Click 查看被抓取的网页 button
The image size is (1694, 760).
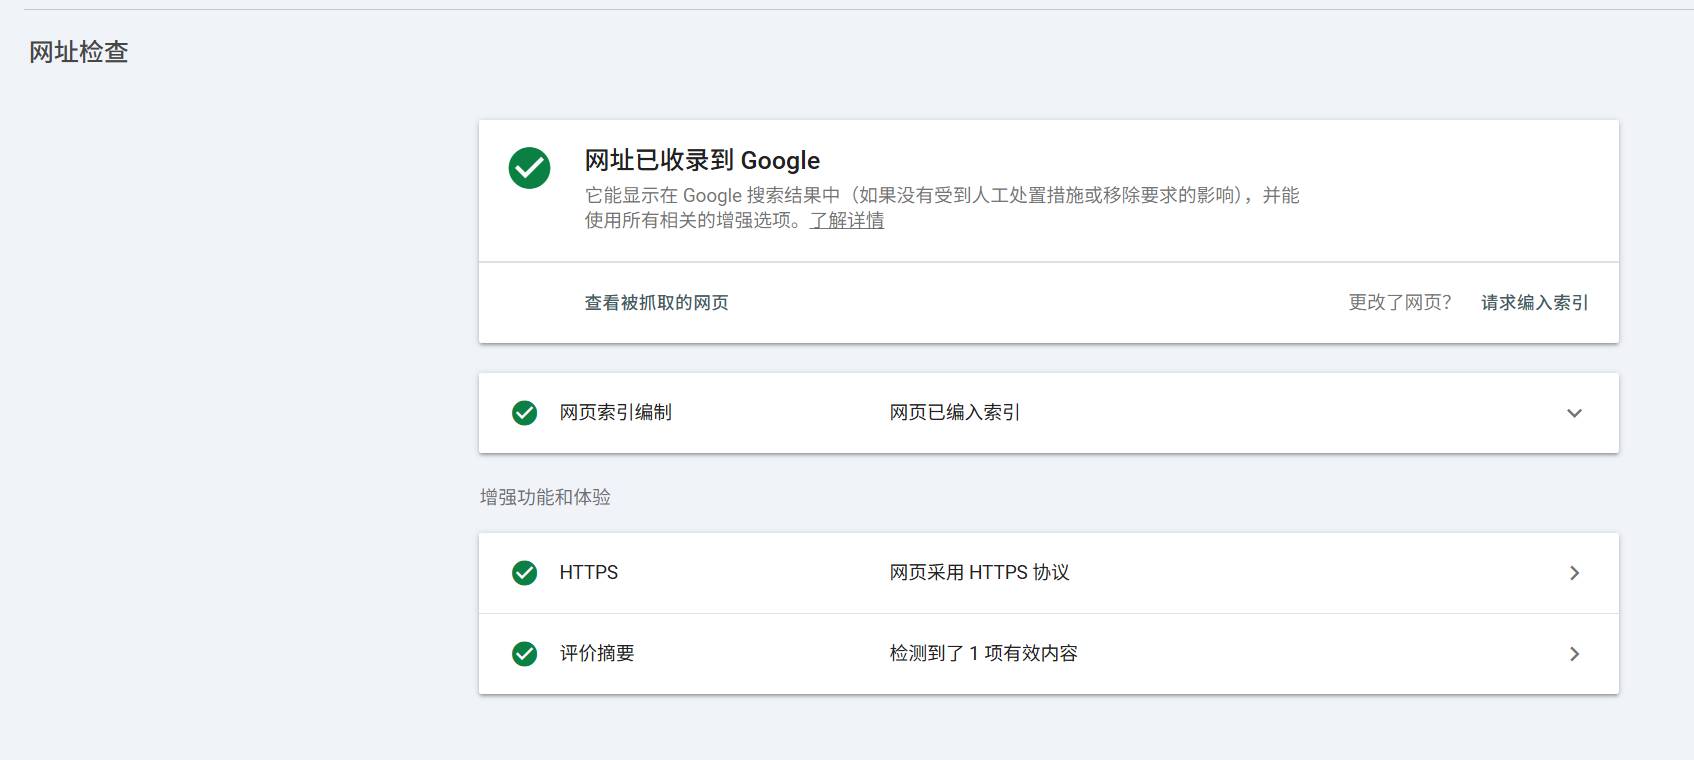point(657,303)
